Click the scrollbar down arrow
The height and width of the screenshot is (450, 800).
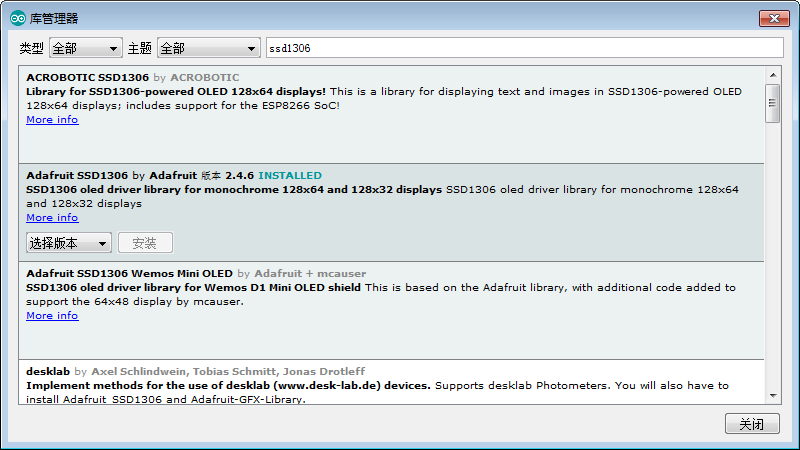[x=773, y=396]
